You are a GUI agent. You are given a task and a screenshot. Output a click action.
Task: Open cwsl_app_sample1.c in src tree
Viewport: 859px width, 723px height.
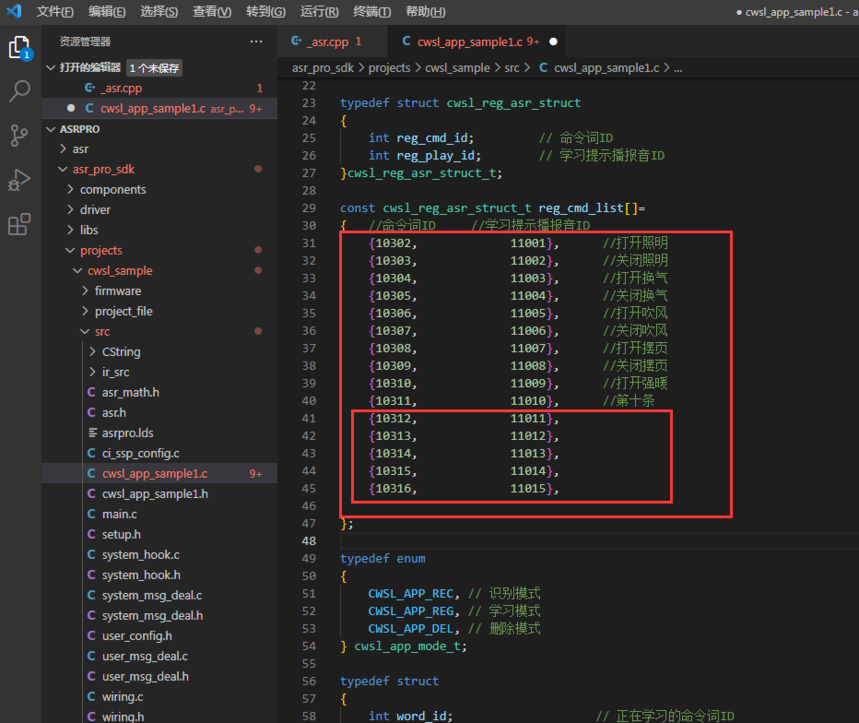point(159,473)
